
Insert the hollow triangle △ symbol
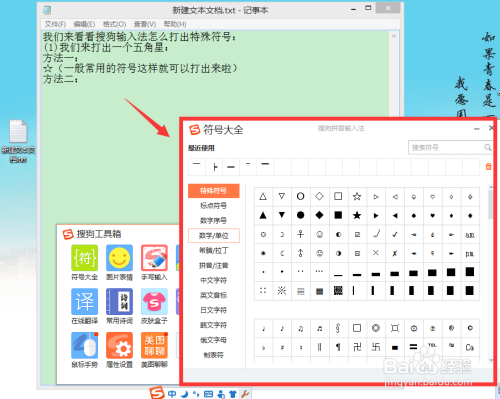(263, 196)
